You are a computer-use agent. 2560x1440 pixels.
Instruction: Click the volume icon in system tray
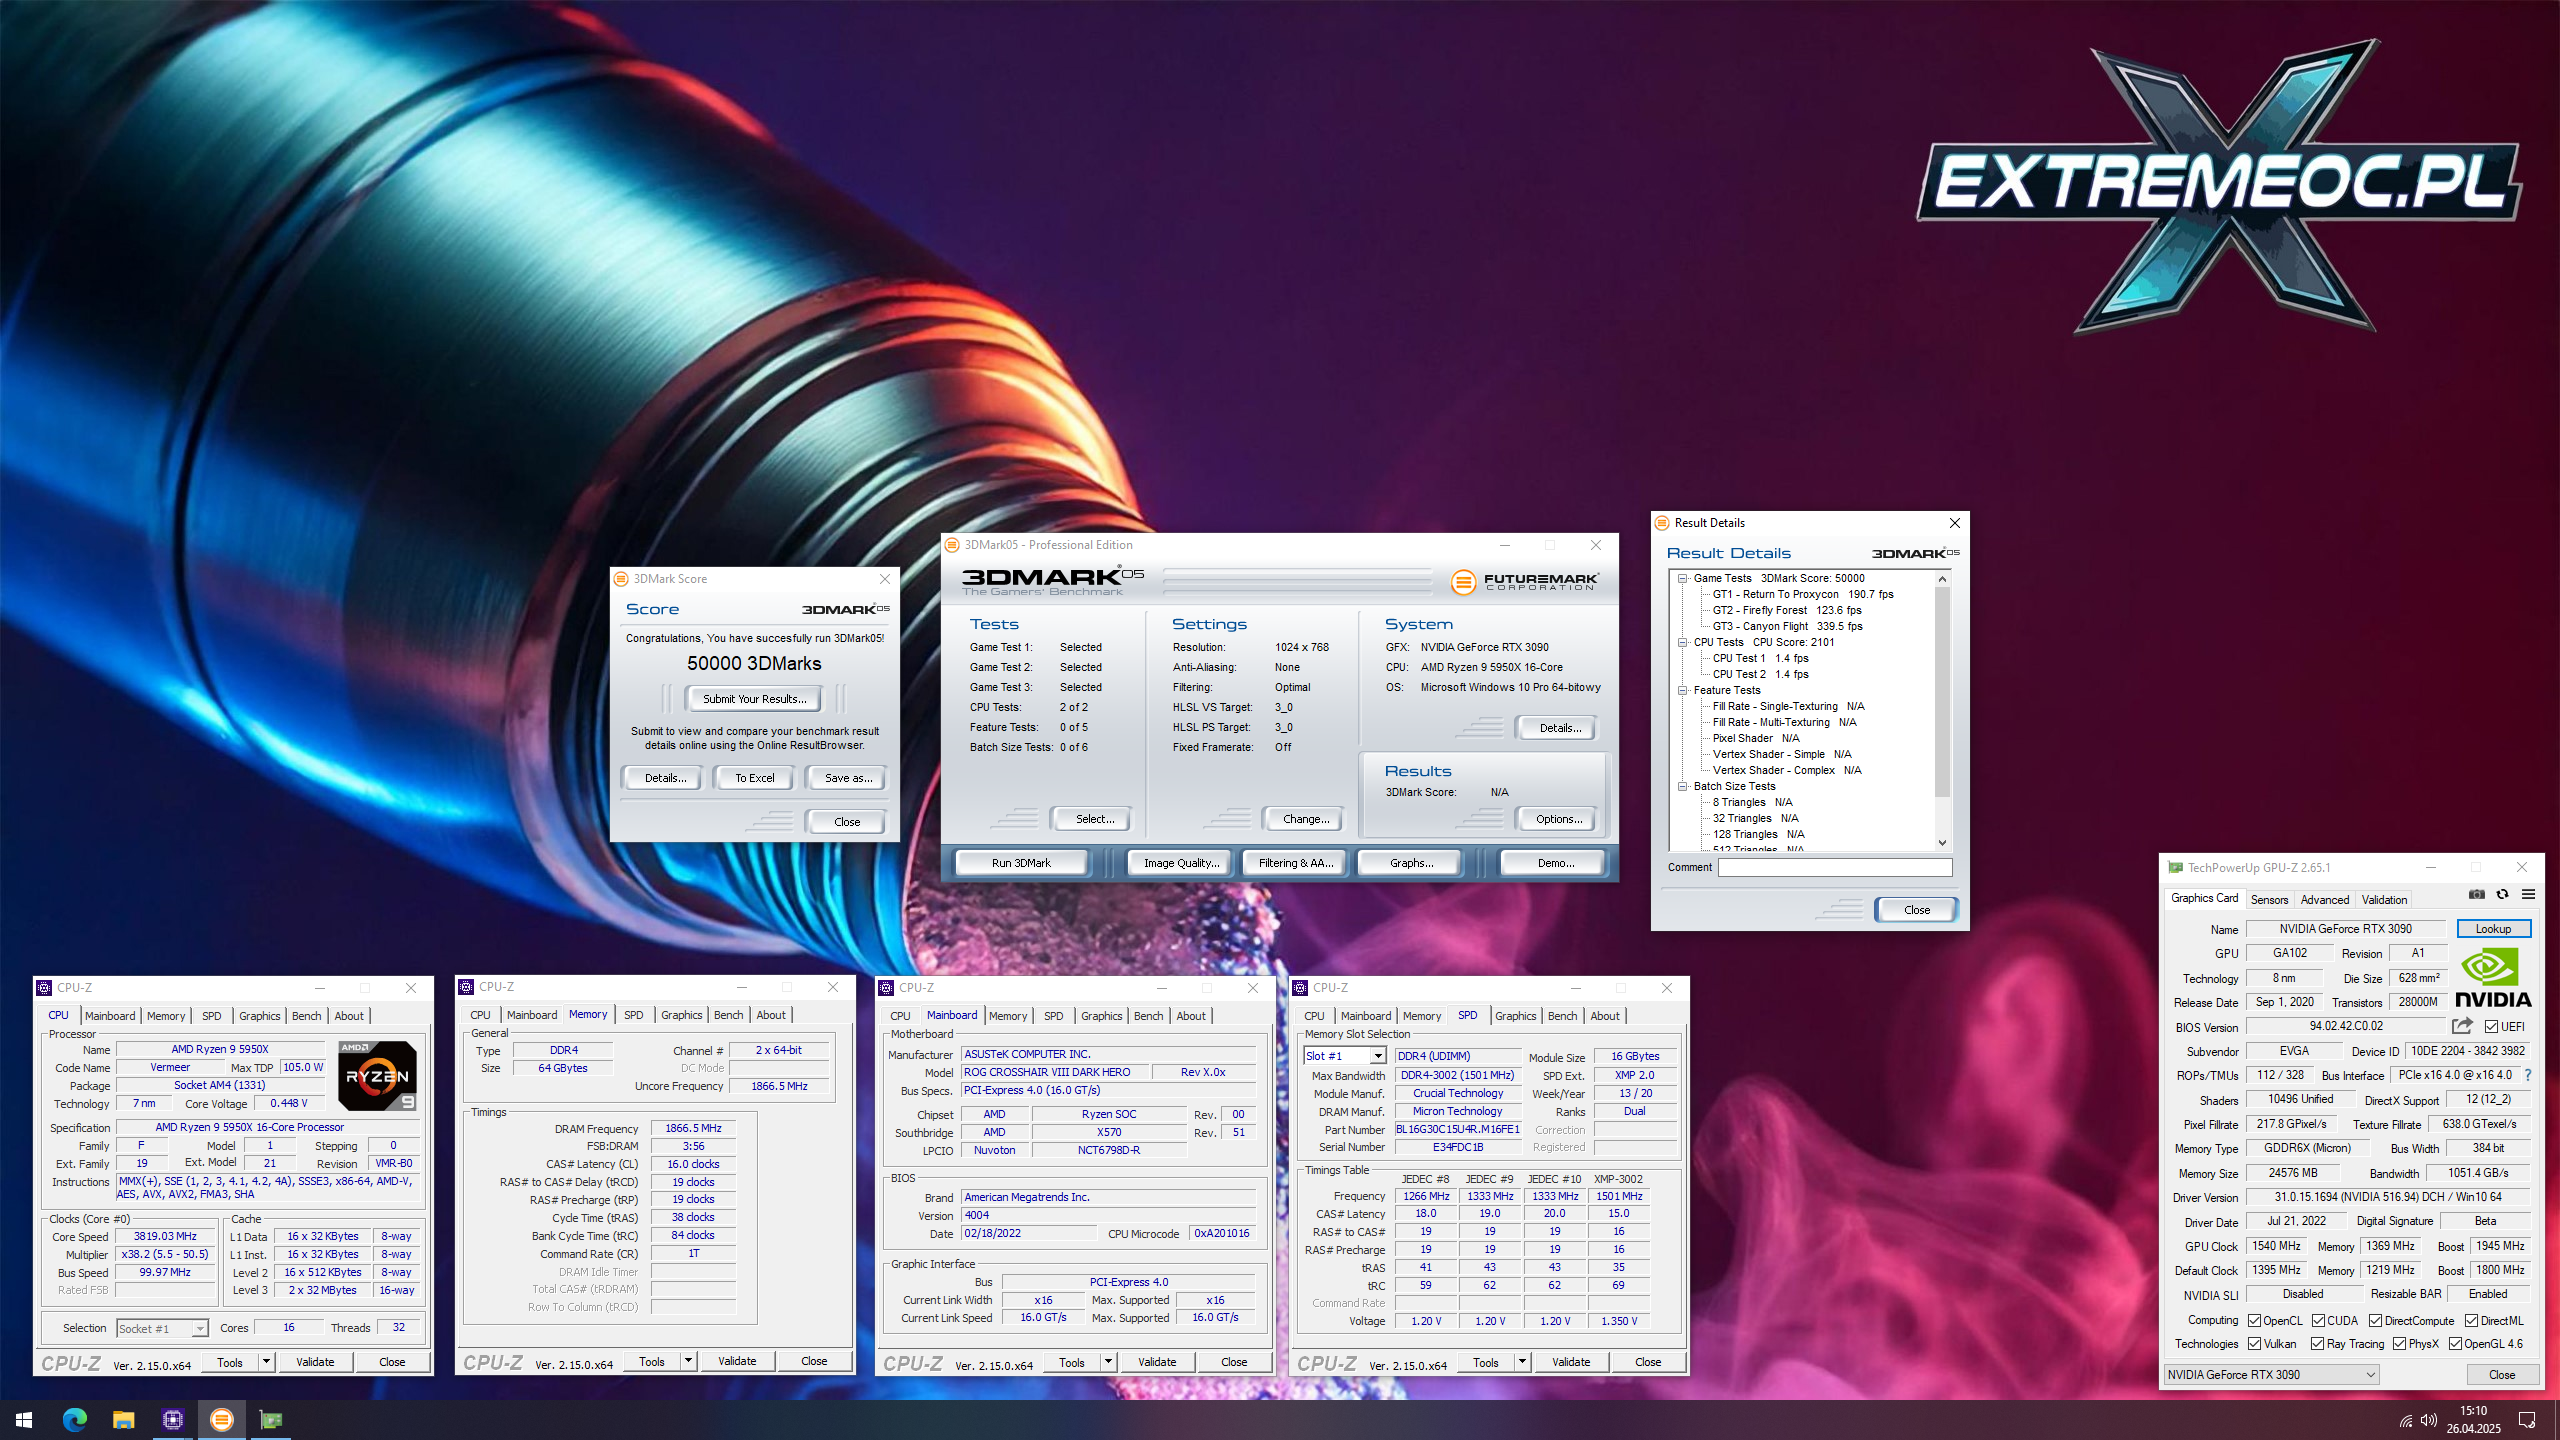point(2427,1420)
